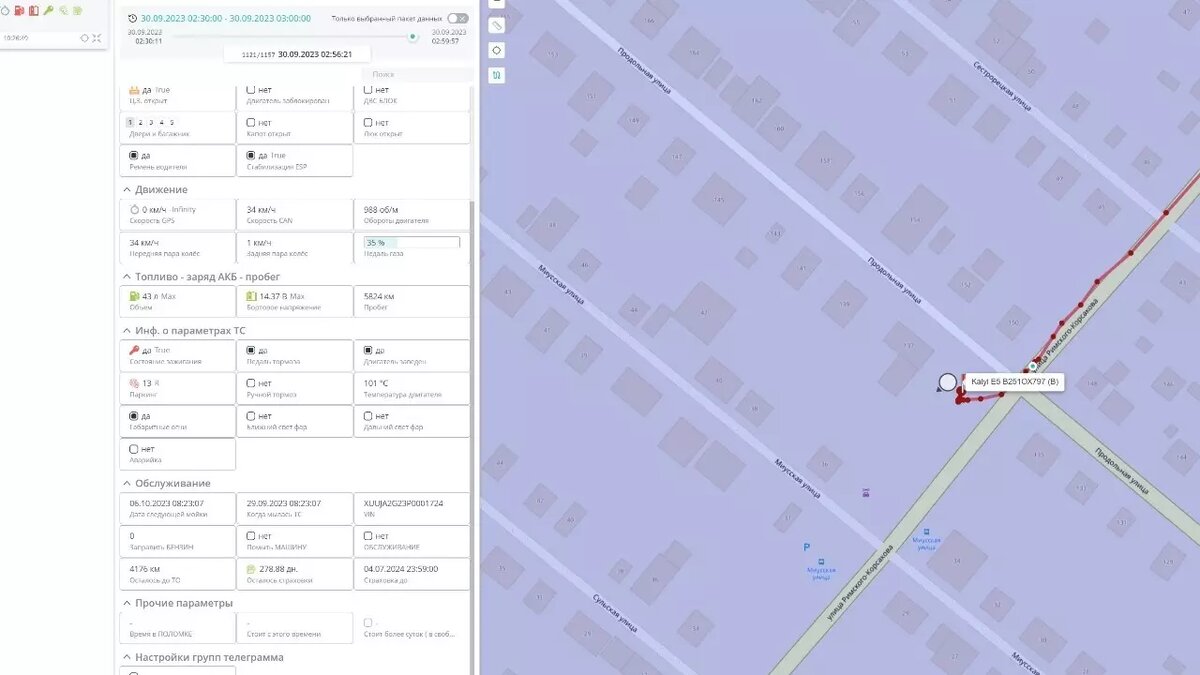
Task: Click the red book icon in top-left toolbar
Action: pos(33,10)
